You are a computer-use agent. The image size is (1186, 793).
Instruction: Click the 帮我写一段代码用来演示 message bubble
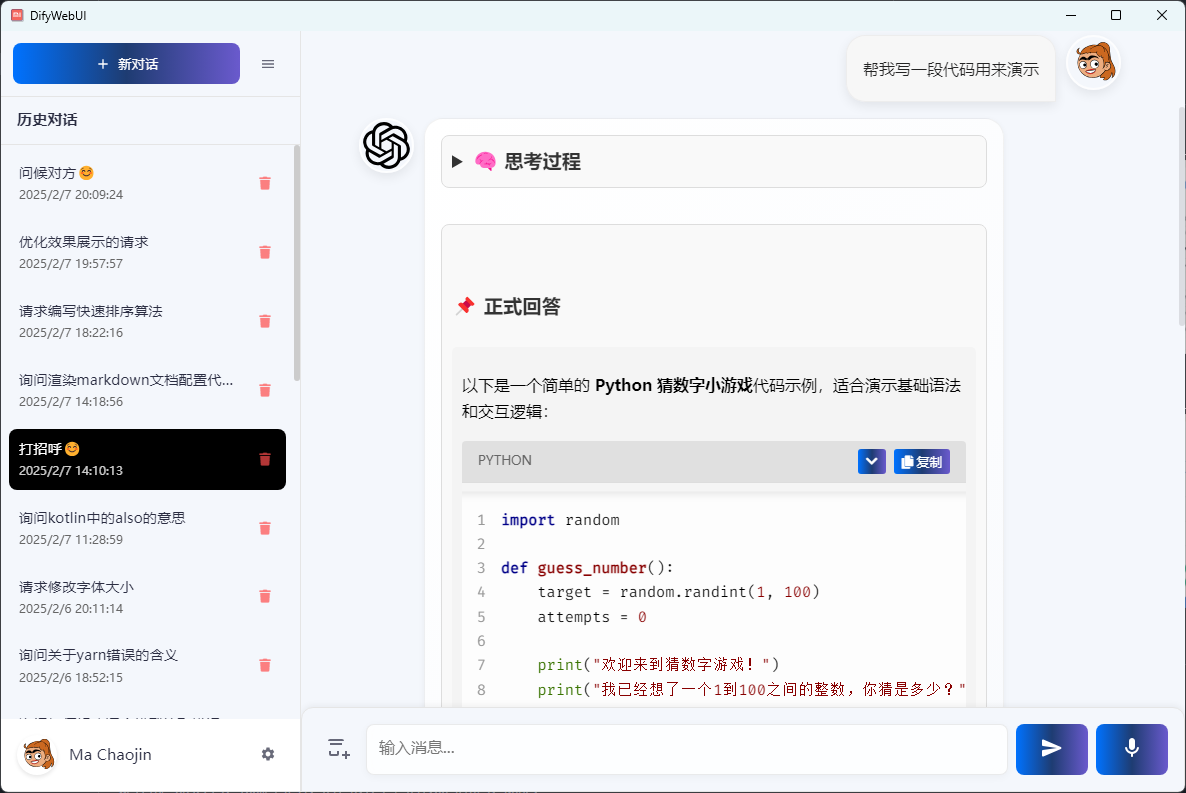coord(951,69)
